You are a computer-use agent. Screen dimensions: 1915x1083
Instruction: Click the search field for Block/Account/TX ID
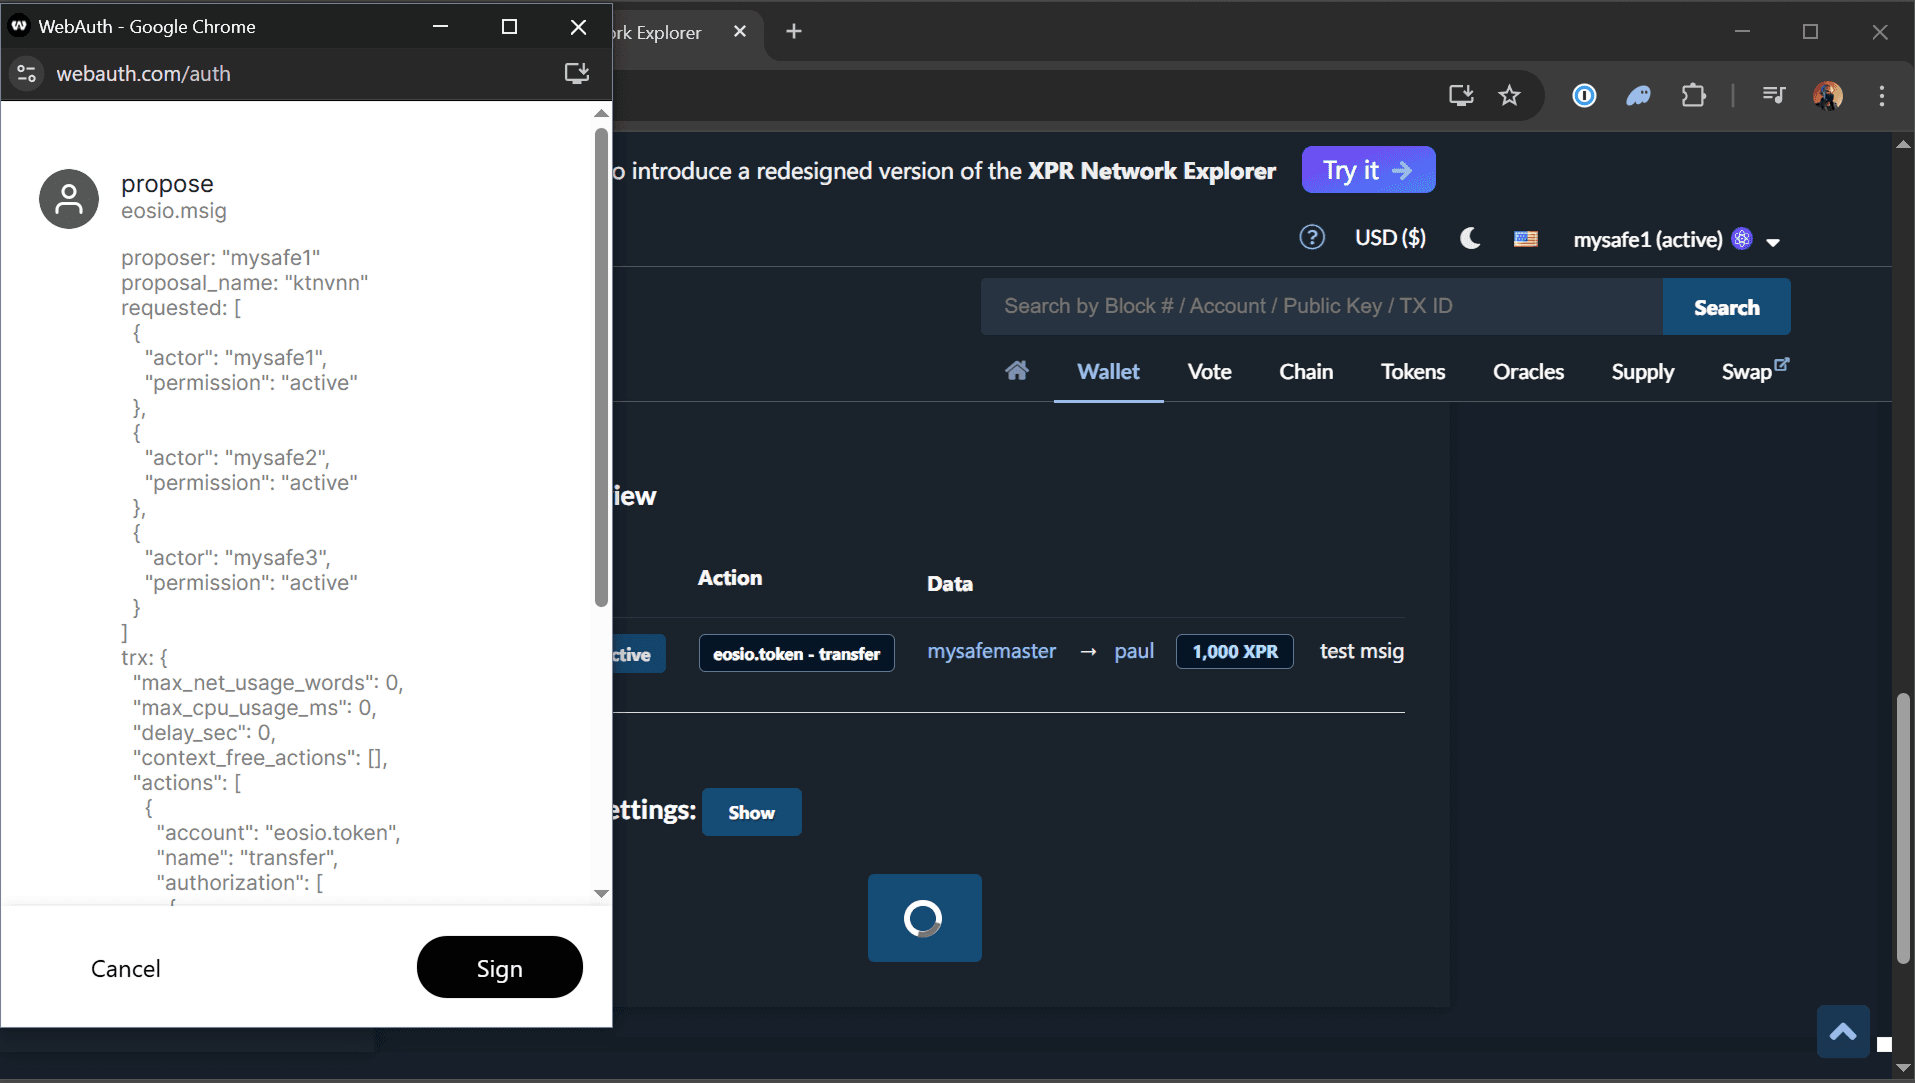coord(1322,306)
